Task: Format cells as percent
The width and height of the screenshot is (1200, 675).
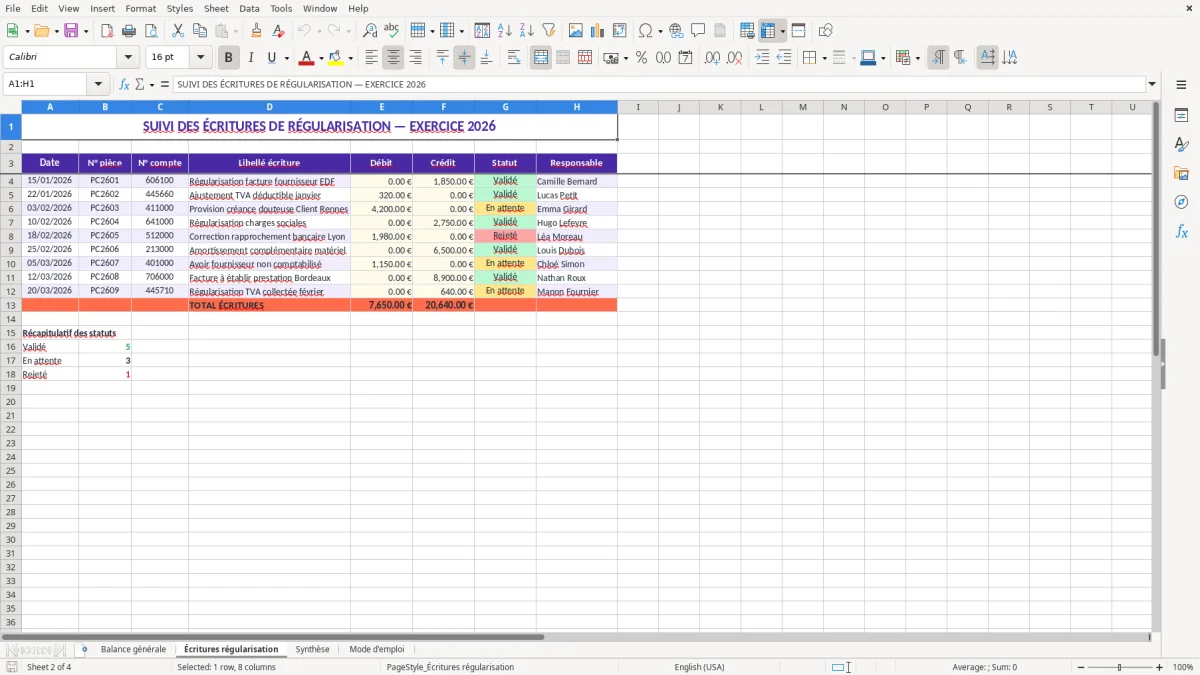Action: [x=641, y=58]
